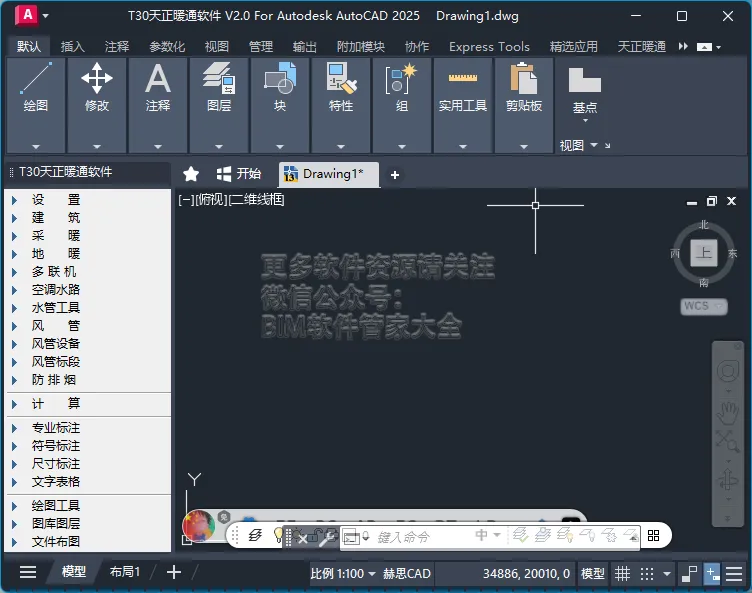Viewport: 752px width, 593px height.
Task: Switch to the 插入 ribbon tab
Action: click(73, 47)
